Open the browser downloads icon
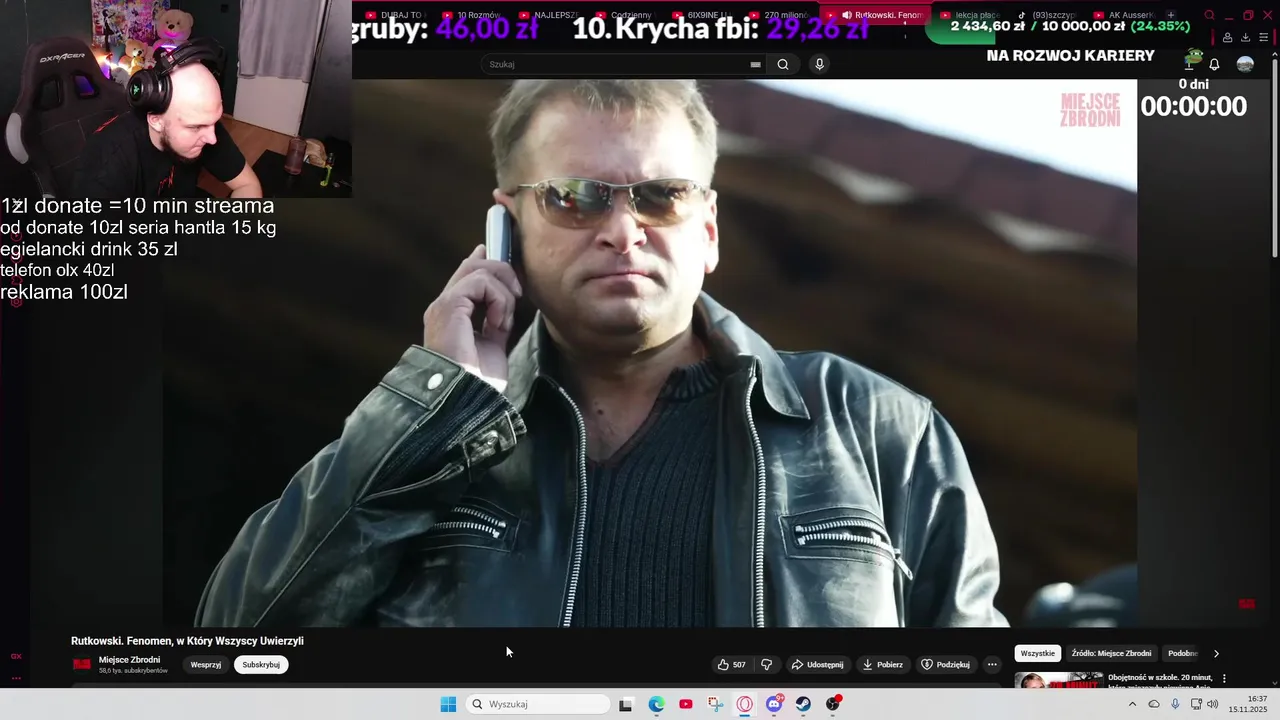 click(x=1245, y=37)
